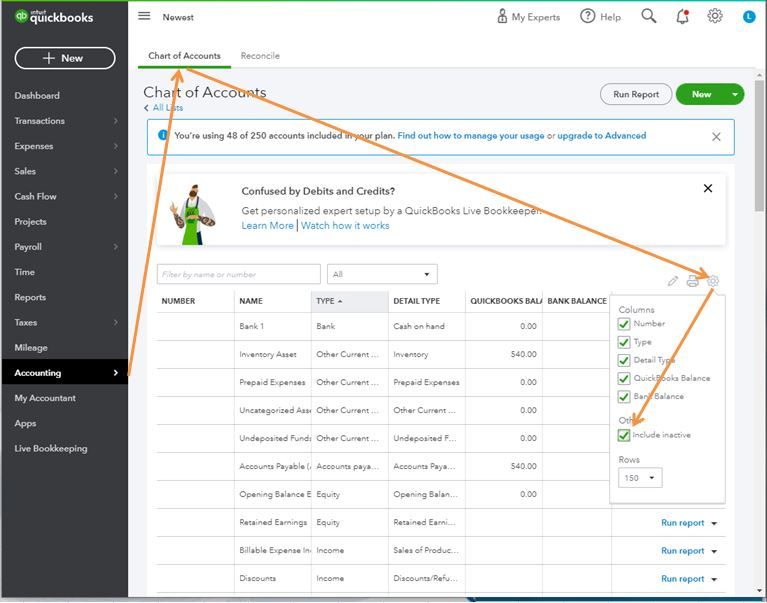Click Watch how it works link
767x603 pixels.
345,225
